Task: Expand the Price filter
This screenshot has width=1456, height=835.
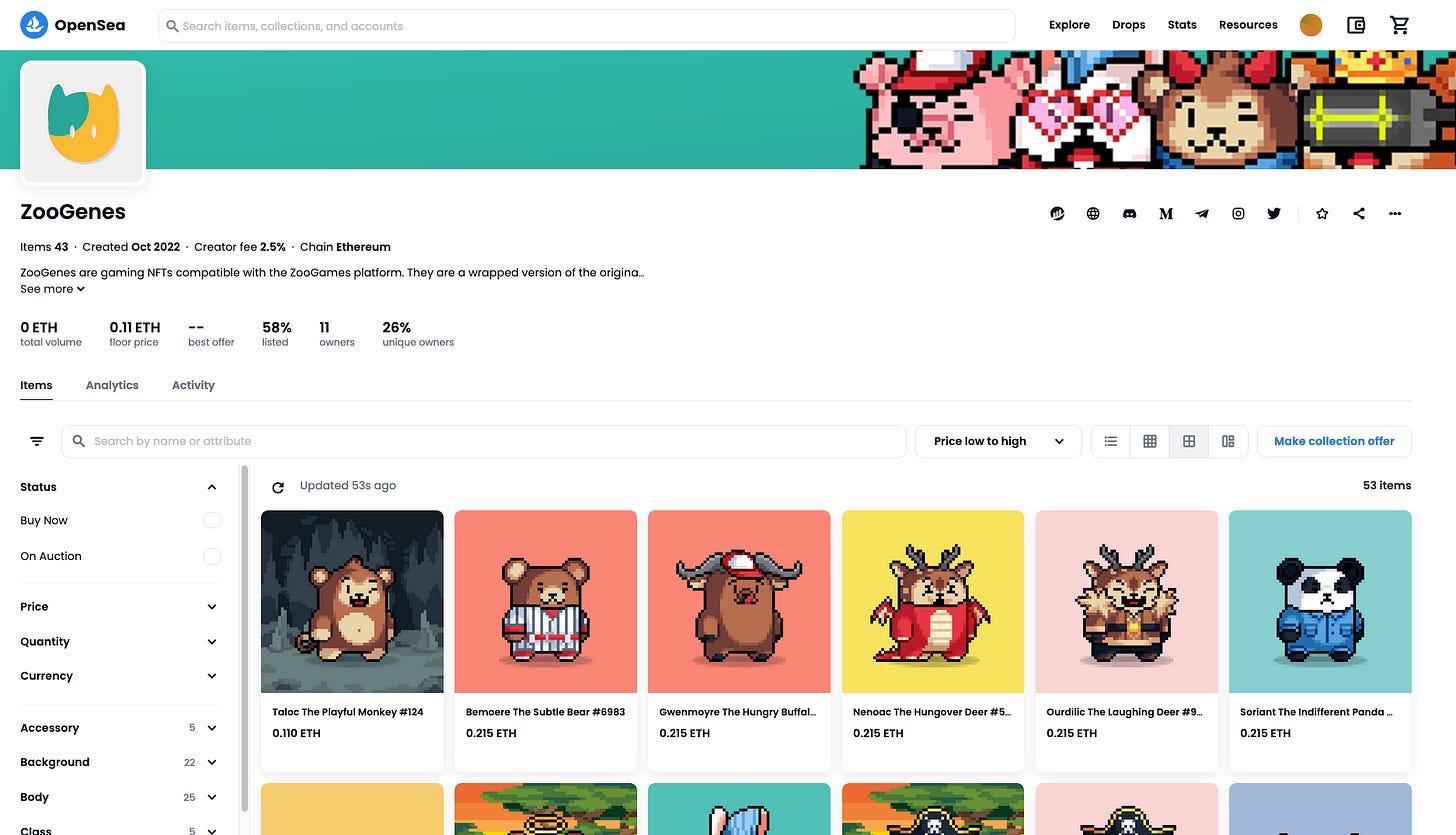Action: 120,607
